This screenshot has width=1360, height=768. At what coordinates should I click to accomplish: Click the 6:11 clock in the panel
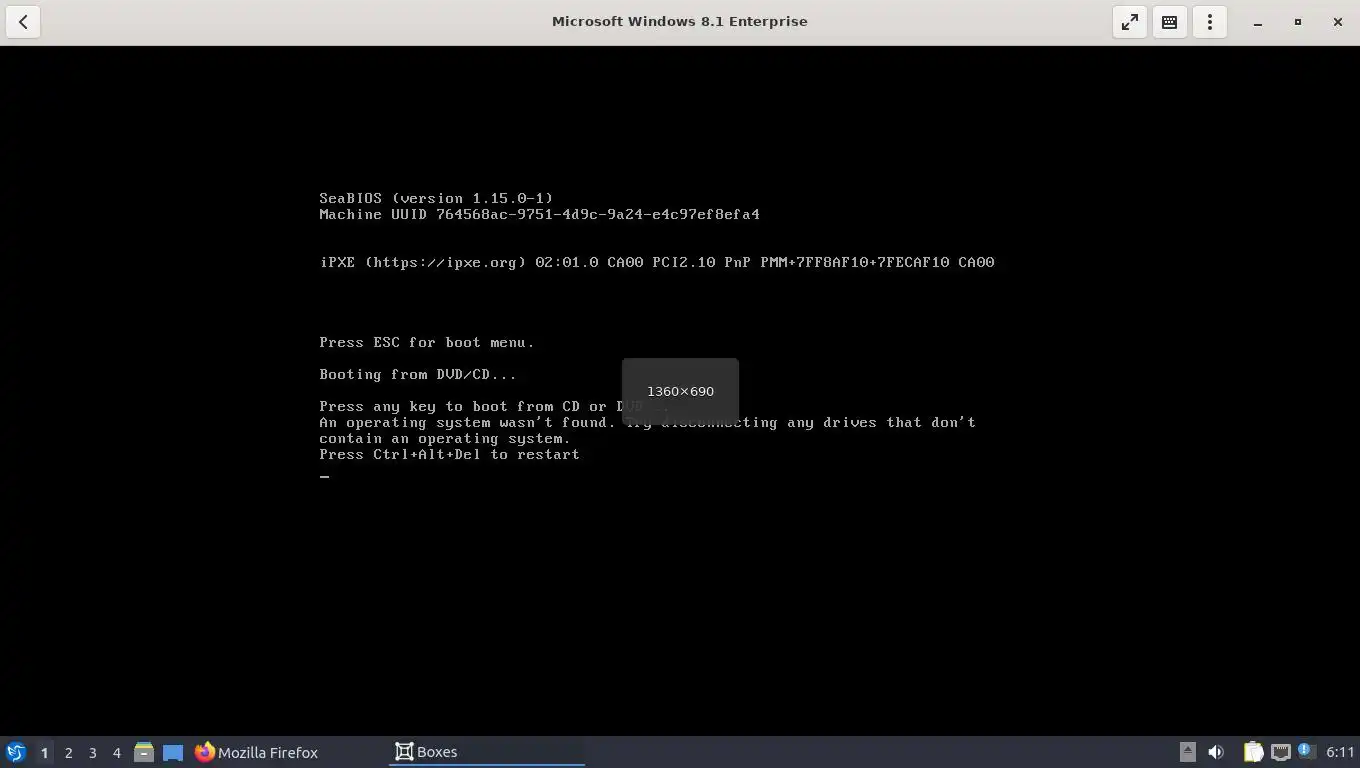(x=1339, y=752)
